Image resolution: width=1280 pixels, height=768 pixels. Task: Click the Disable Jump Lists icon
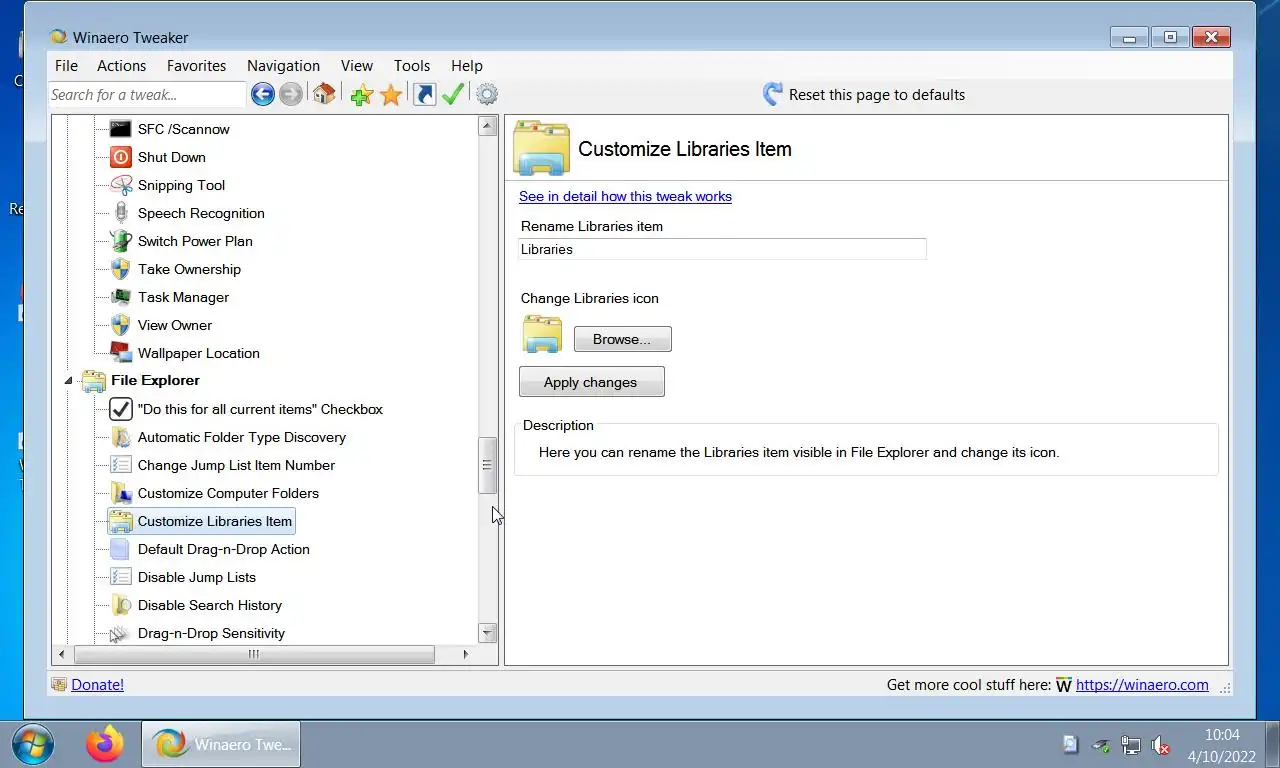[120, 577]
